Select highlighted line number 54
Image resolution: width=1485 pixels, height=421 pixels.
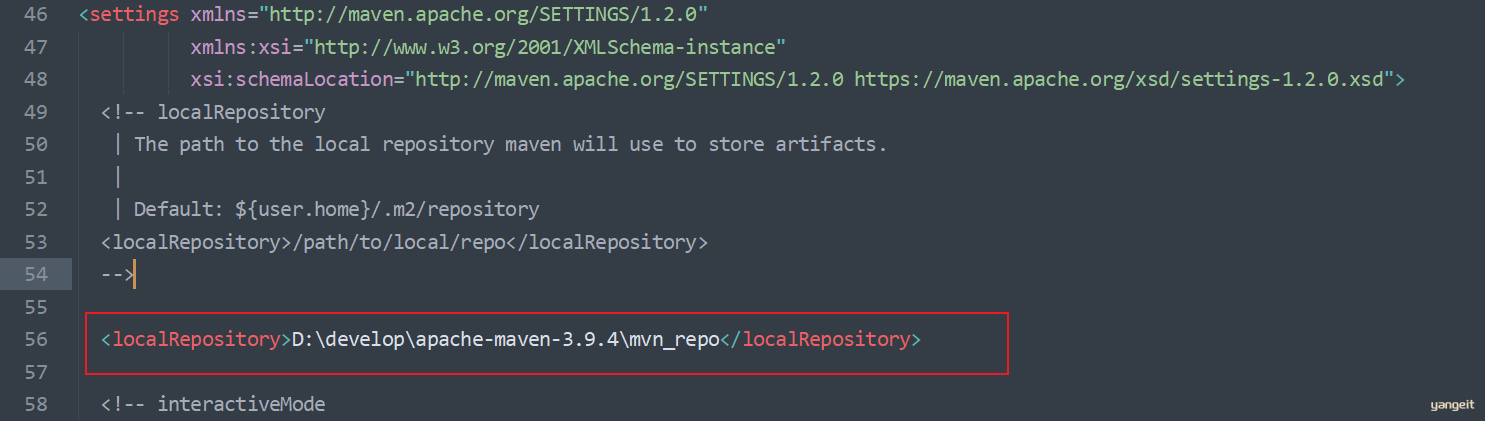(x=36, y=274)
